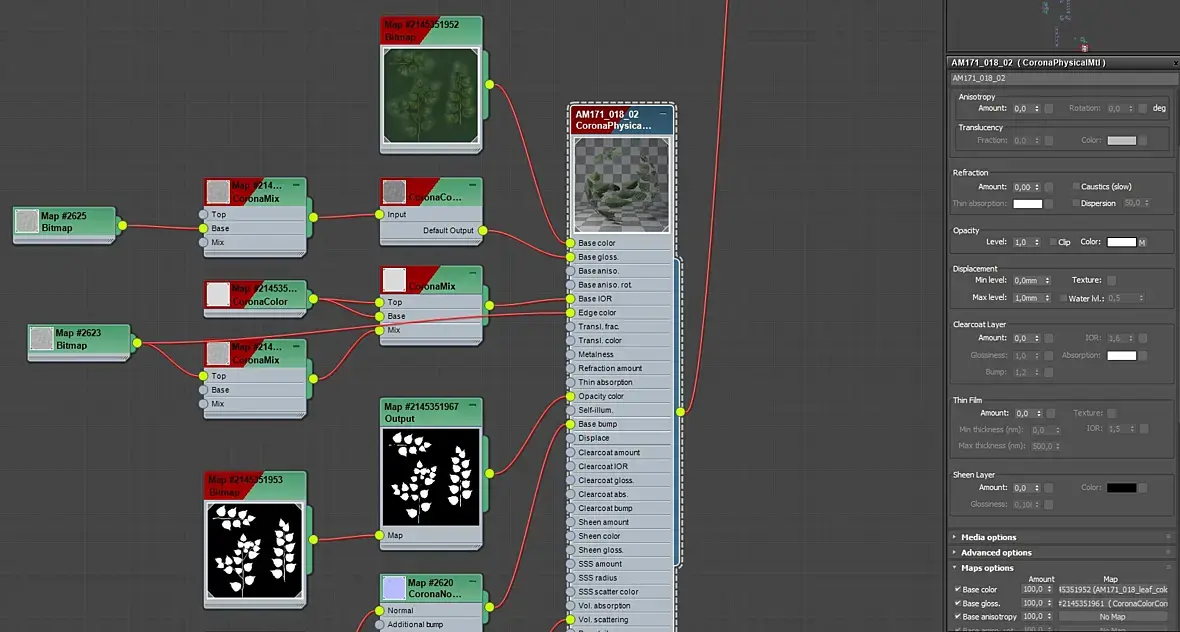Click the Map #2623 Bitmap output socket
1180x632 pixels.
137,343
